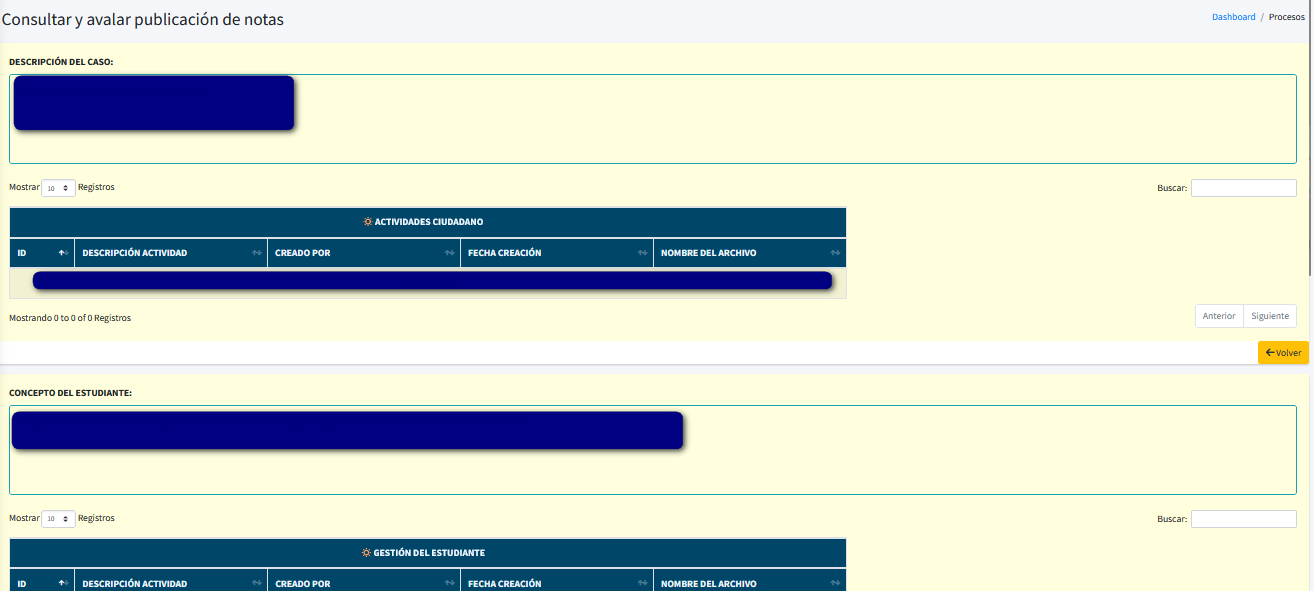
Task: Click the page vertical scrollbar
Action: pyautogui.click(x=1310, y=138)
